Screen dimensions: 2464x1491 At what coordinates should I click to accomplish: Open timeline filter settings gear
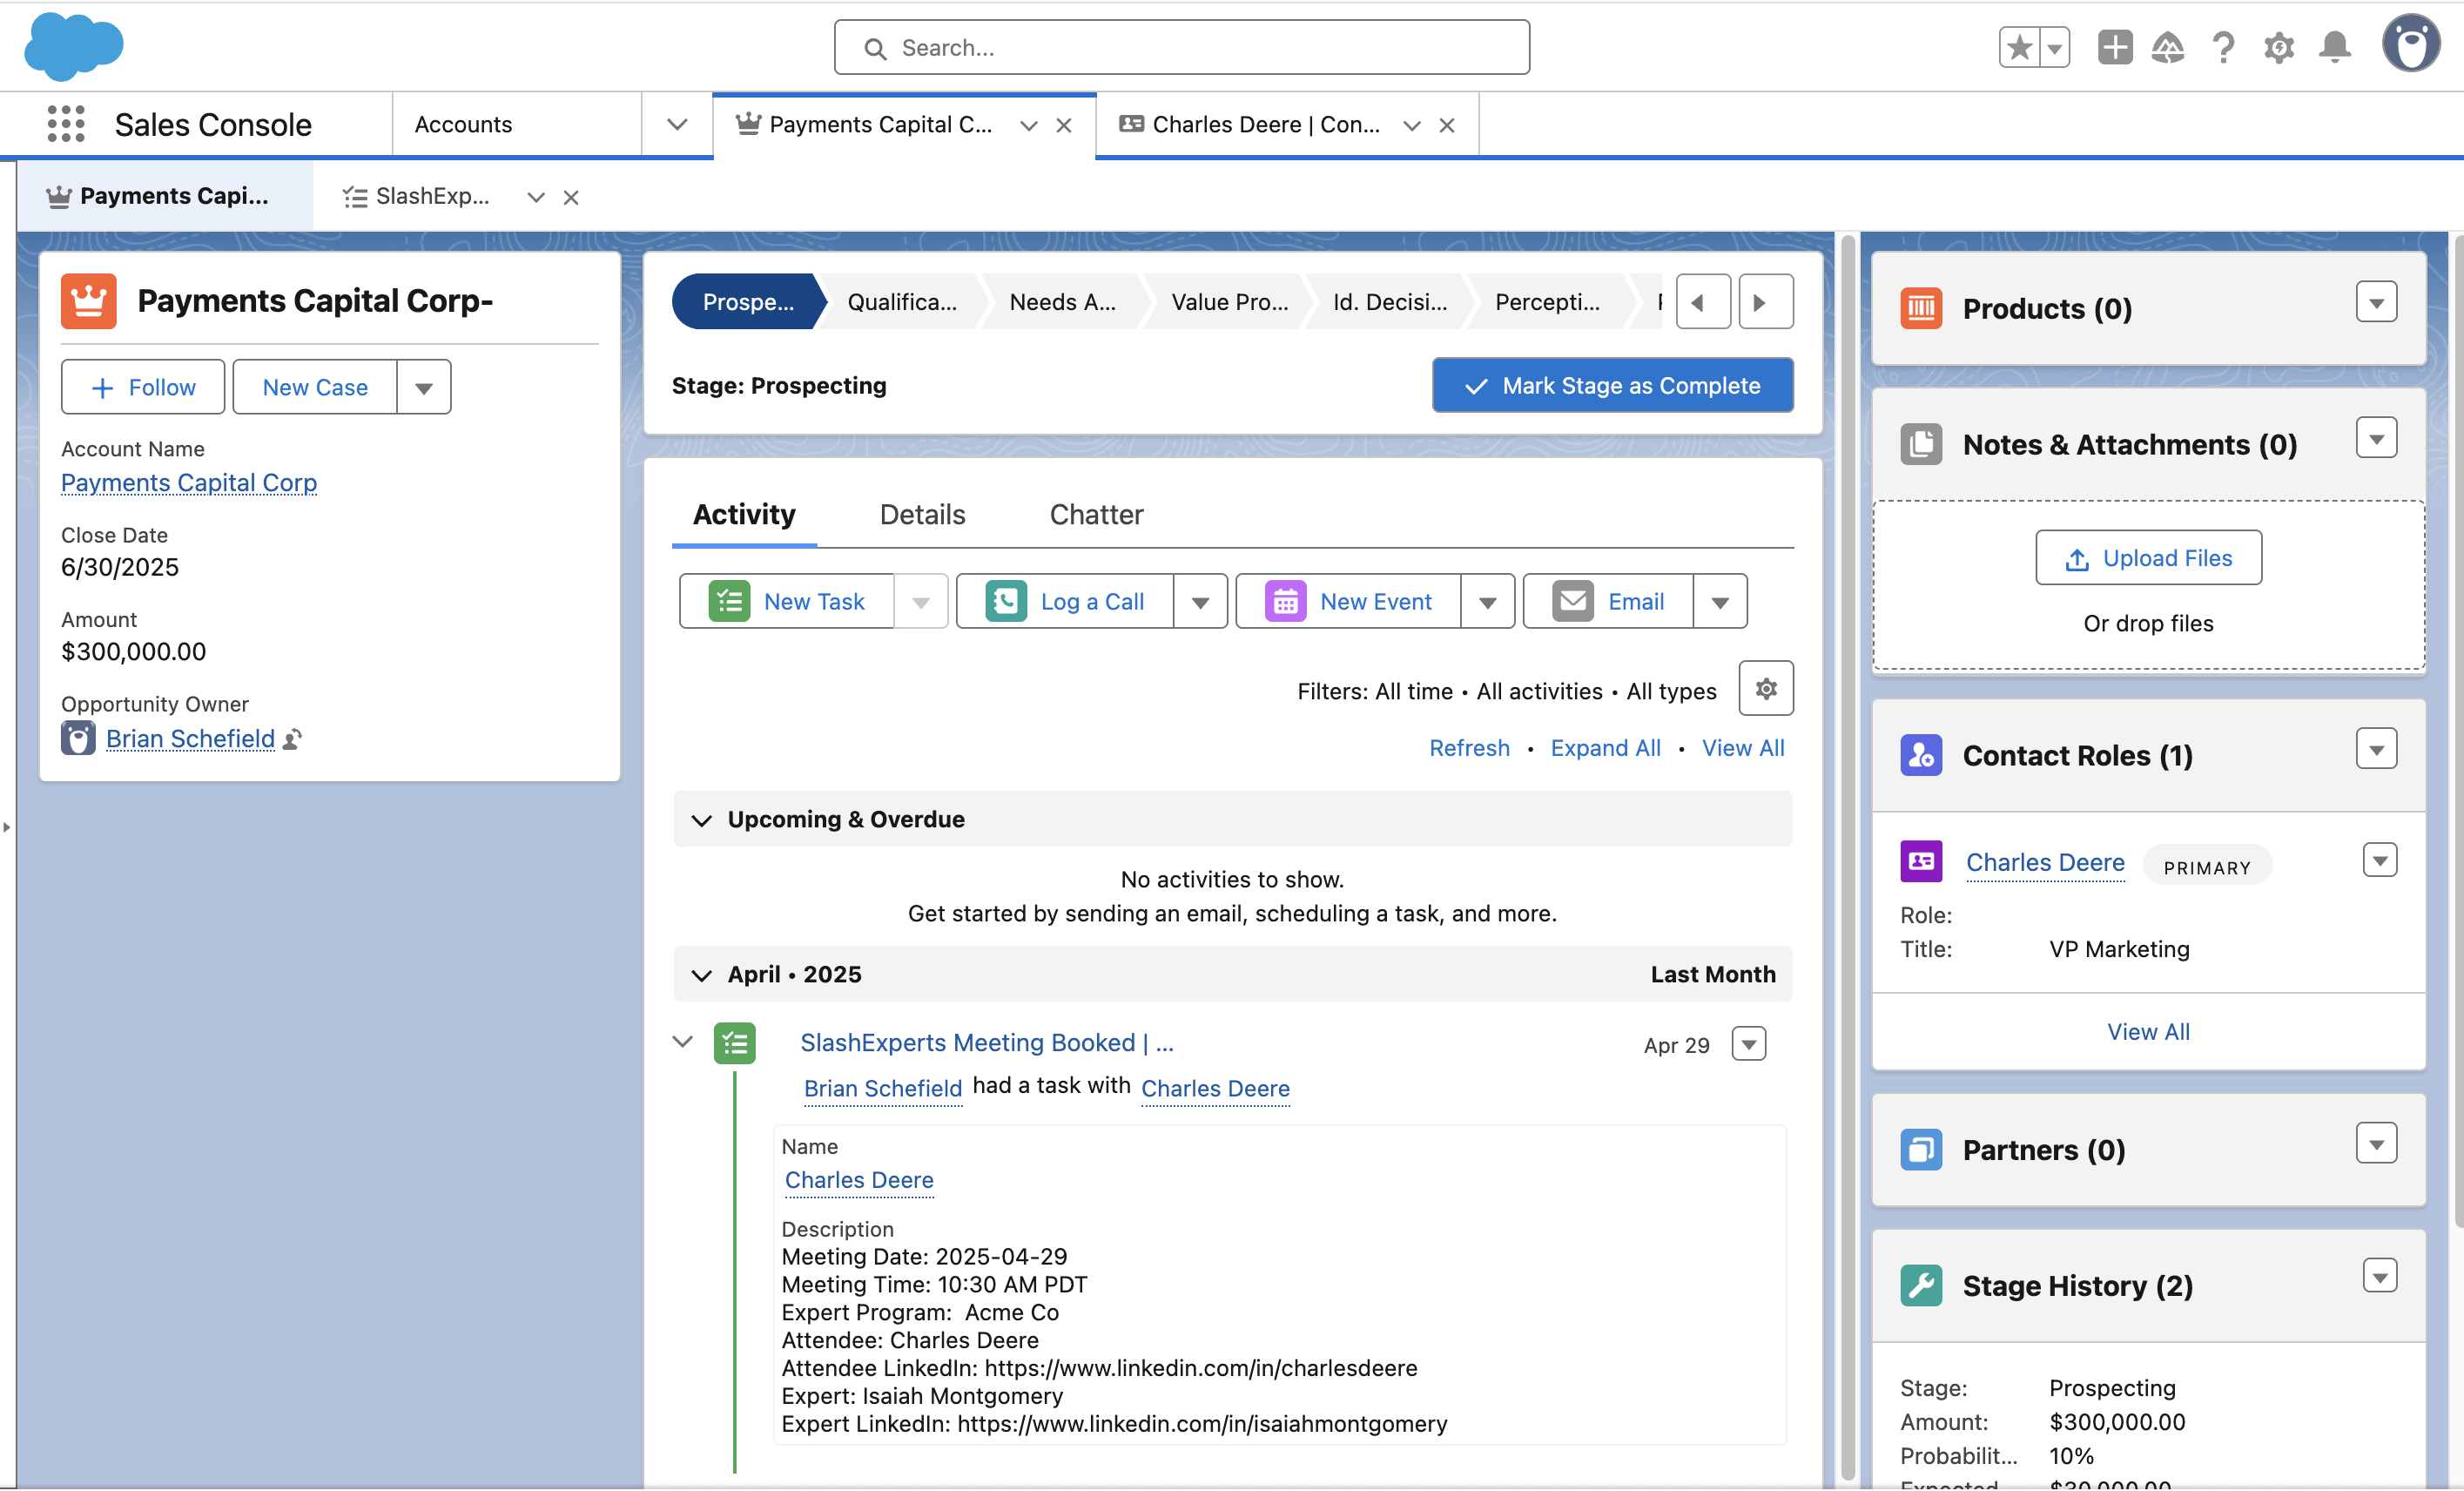pos(1765,689)
